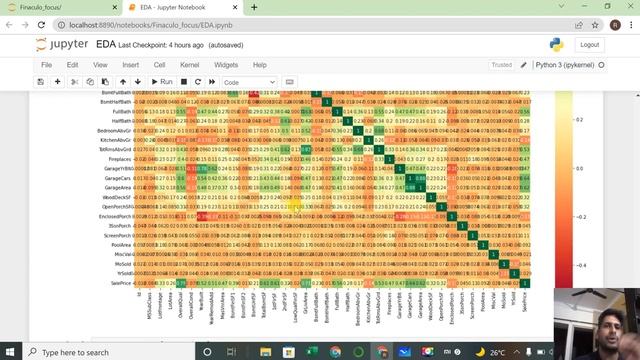The width and height of the screenshot is (640, 360).
Task: Open the Chrome three-dot menu
Action: point(631,25)
